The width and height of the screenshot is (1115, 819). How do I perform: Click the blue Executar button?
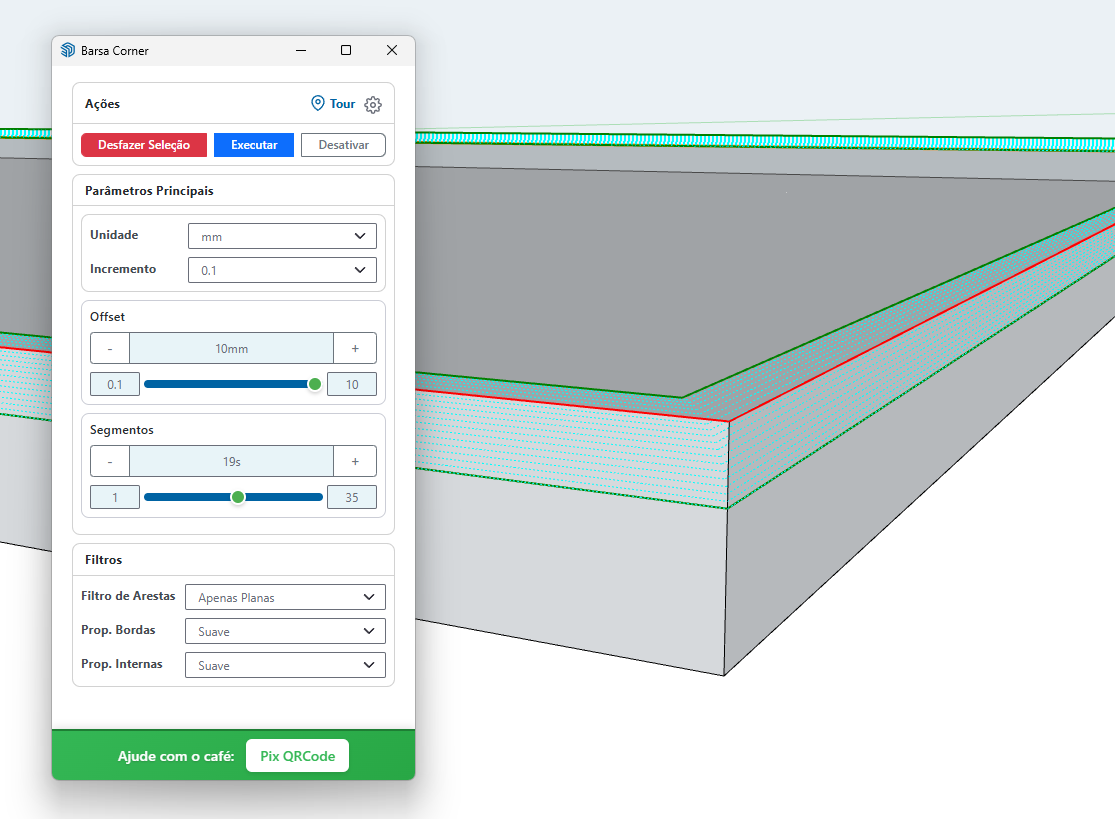tap(254, 145)
